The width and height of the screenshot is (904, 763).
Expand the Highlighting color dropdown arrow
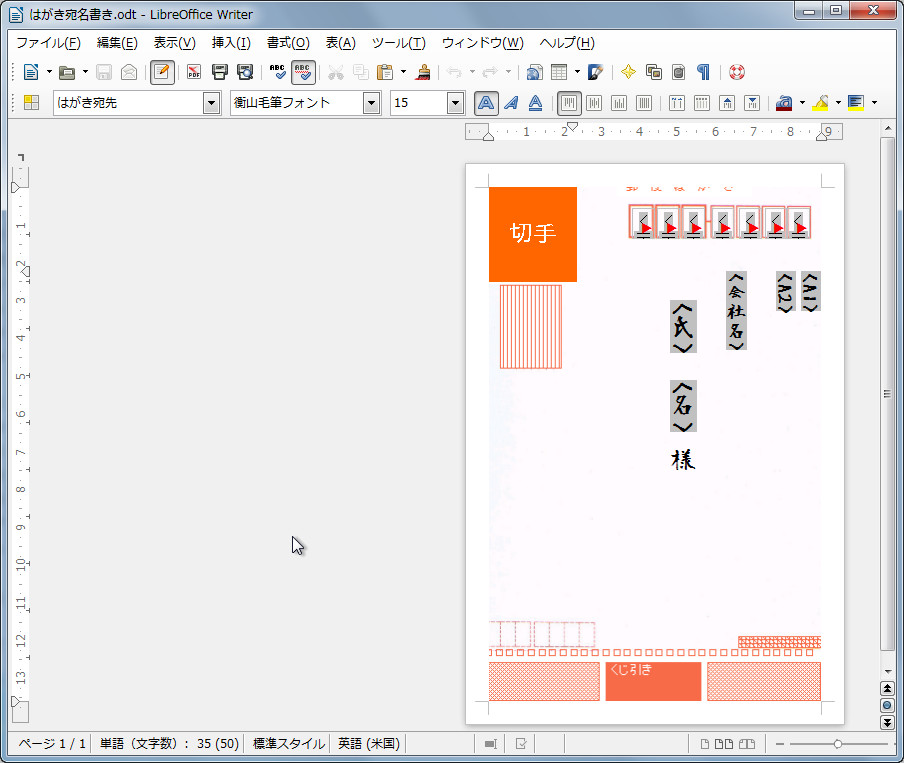coord(838,103)
